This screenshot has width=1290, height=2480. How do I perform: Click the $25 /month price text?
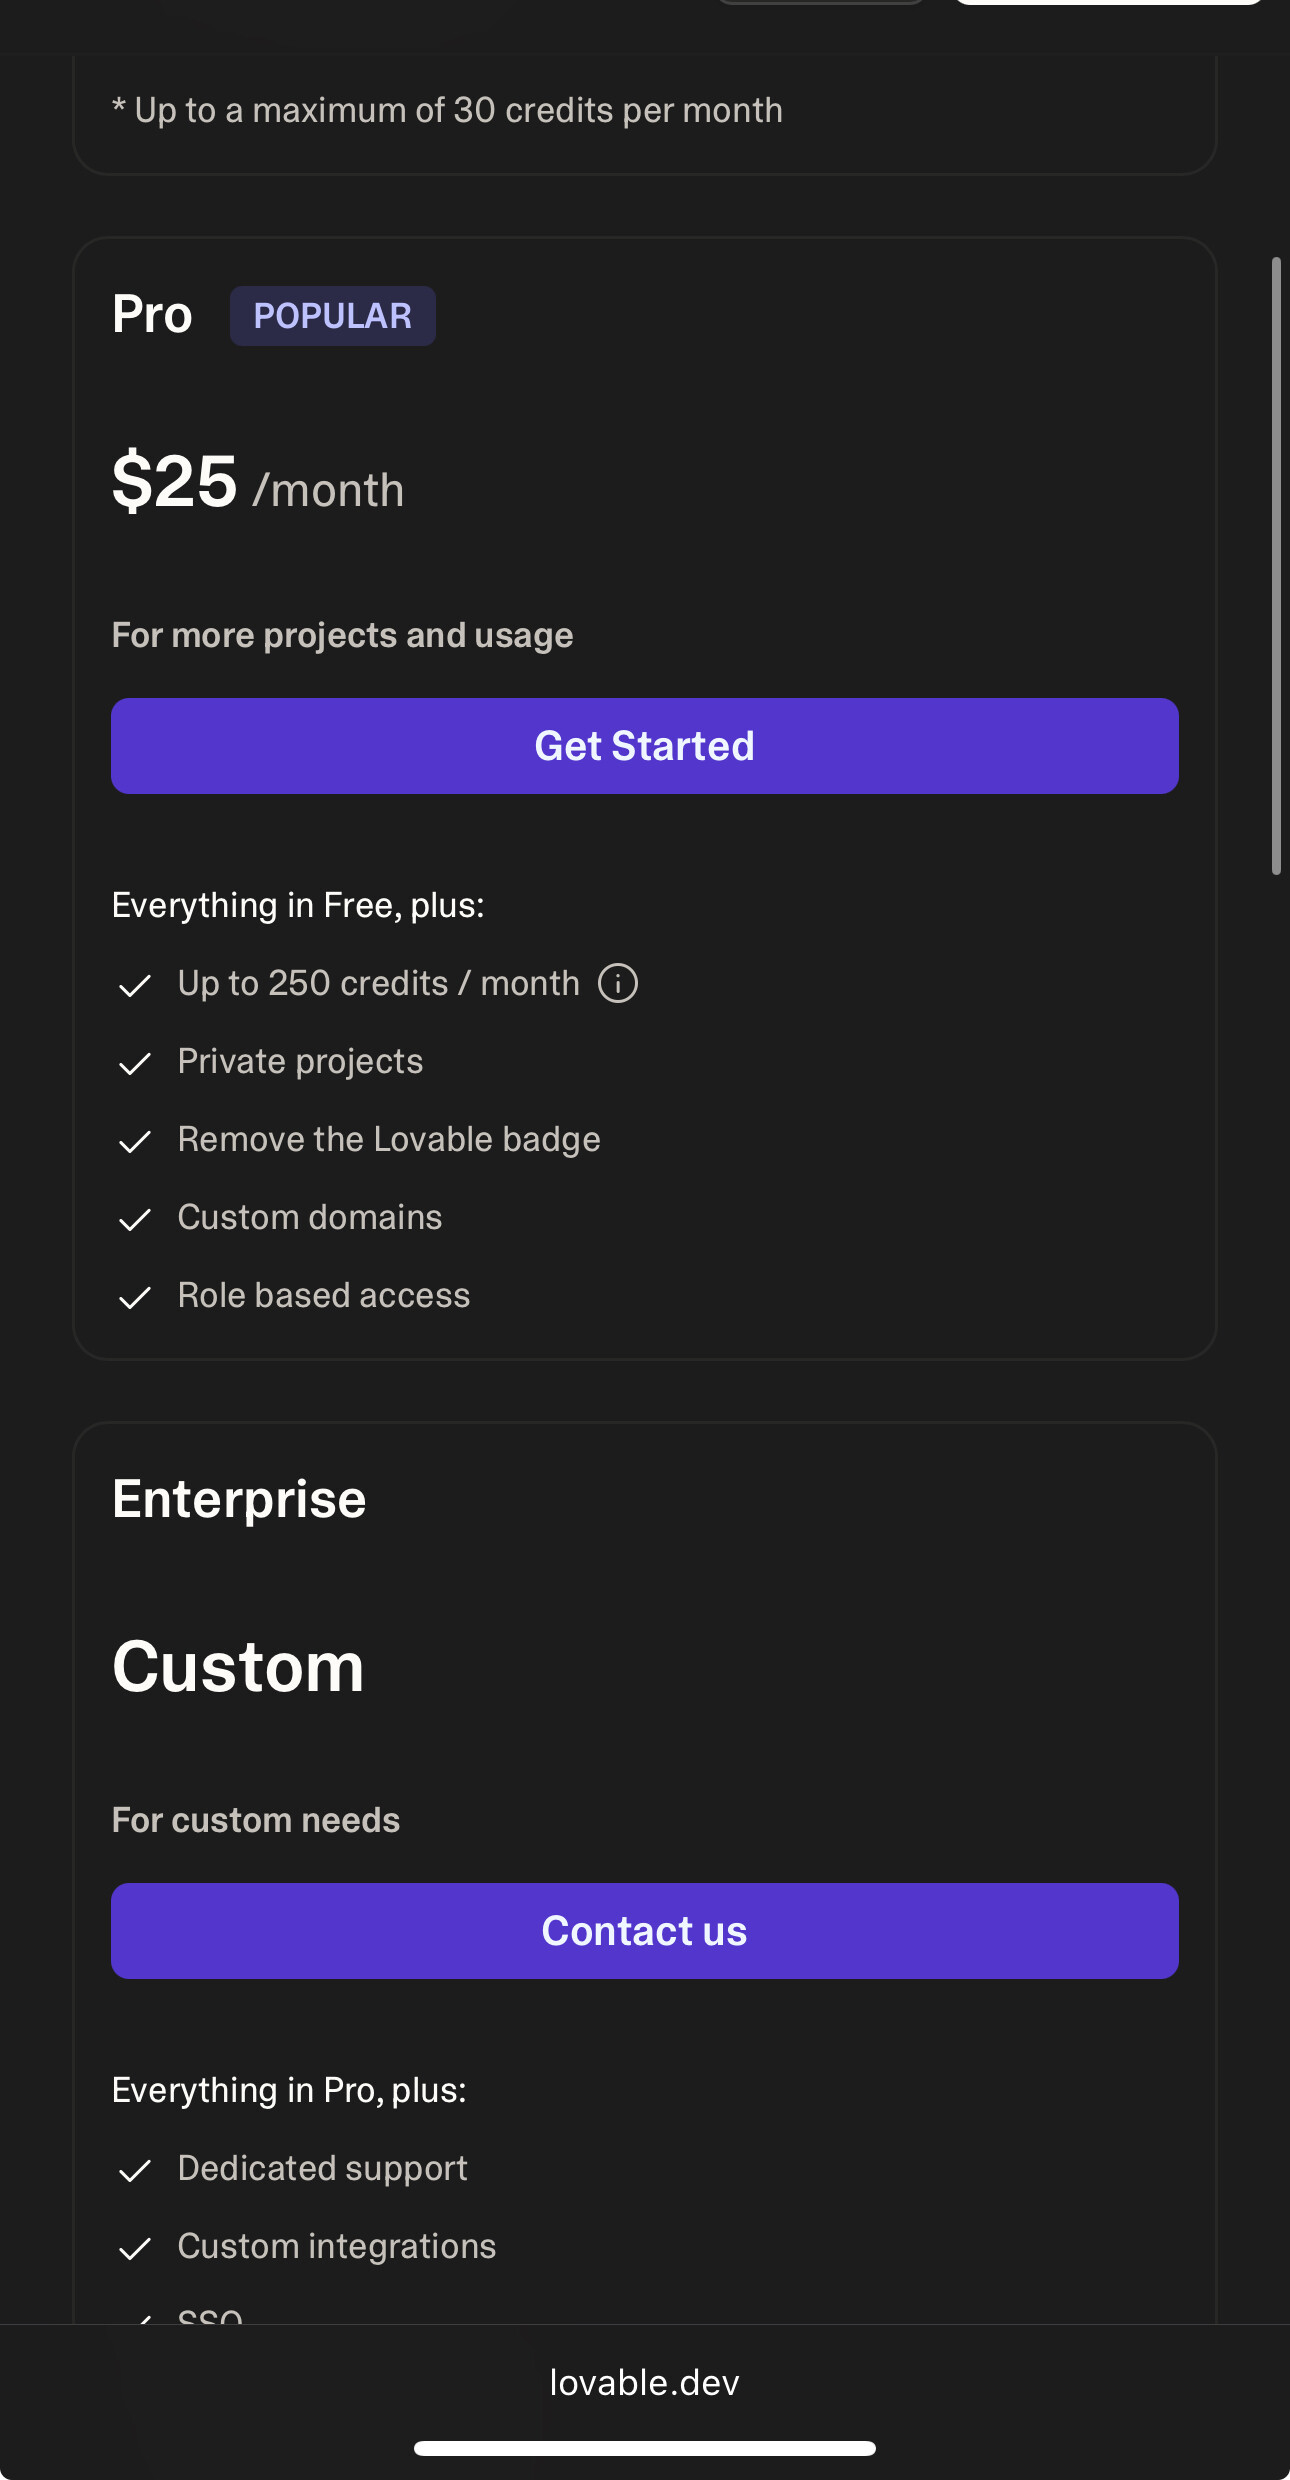[258, 483]
